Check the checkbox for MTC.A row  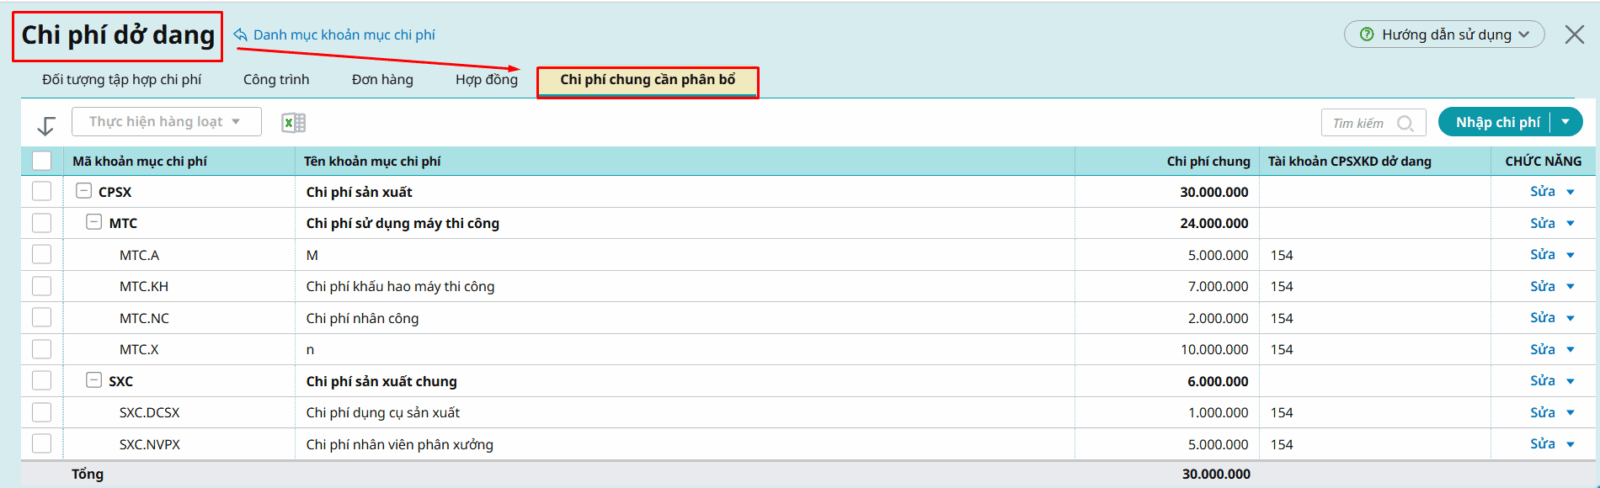[42, 255]
